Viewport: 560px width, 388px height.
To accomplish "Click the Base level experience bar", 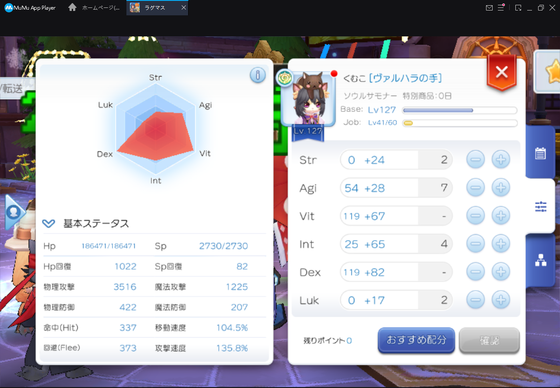I will (460, 110).
